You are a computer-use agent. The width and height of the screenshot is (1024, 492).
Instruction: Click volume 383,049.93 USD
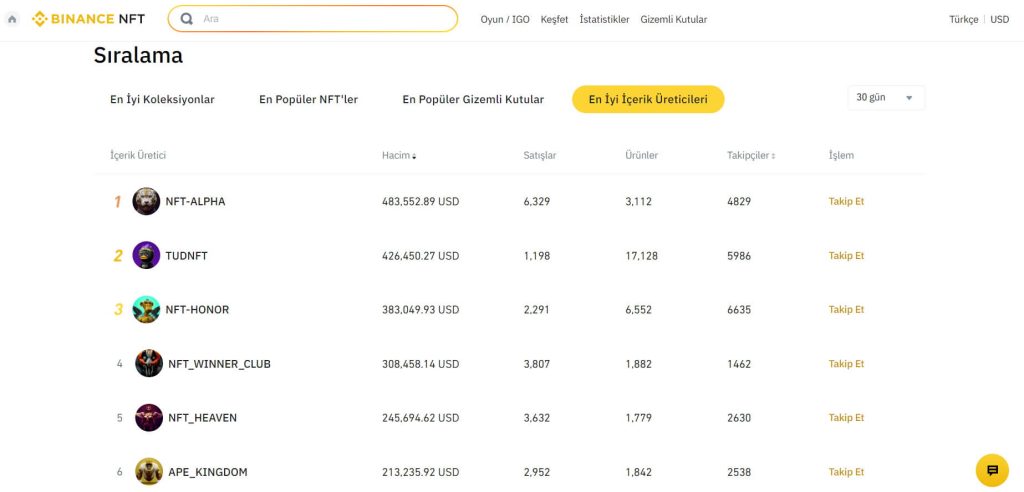421,310
